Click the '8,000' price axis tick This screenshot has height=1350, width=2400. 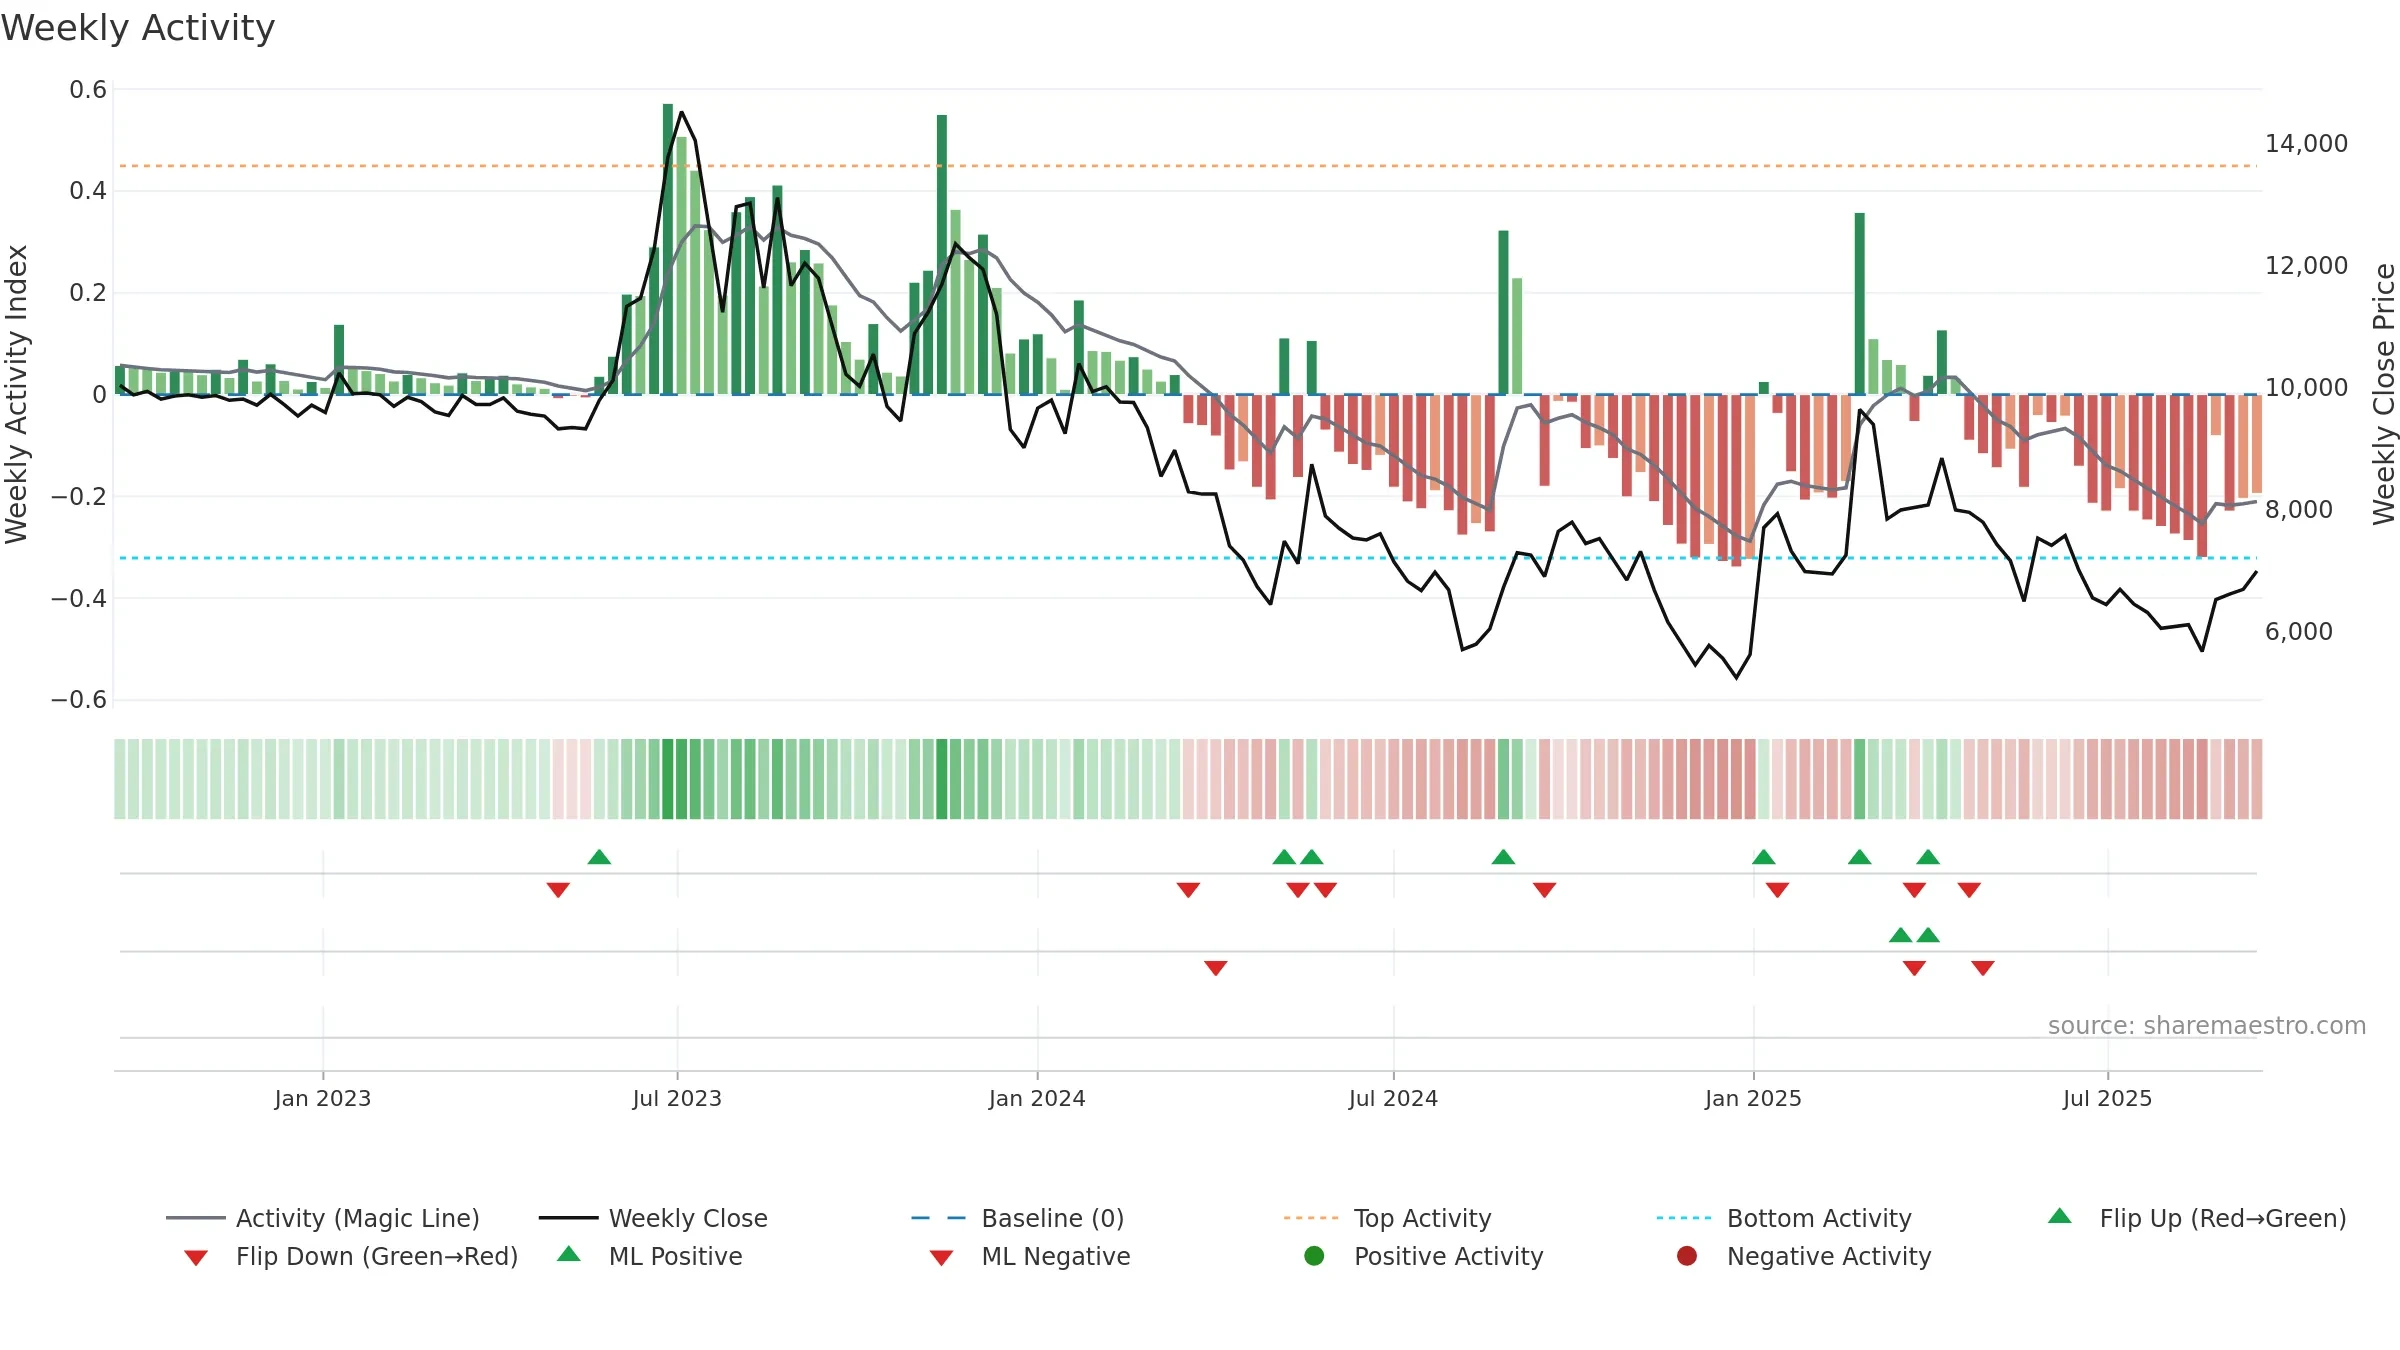click(2299, 510)
